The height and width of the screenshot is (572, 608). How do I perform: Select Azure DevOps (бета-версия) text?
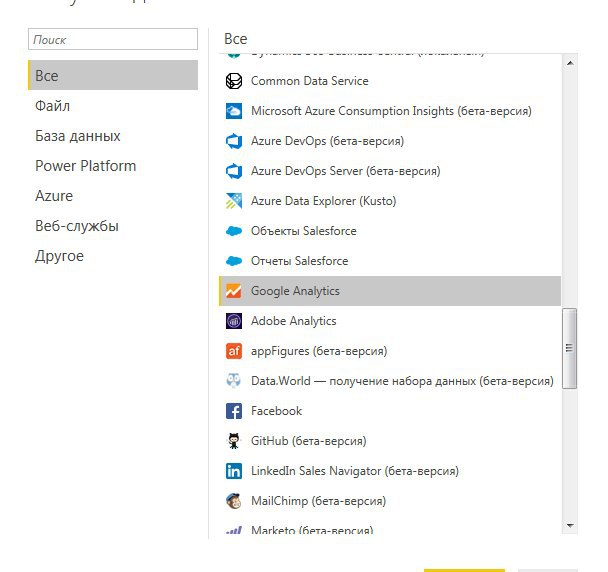328,141
